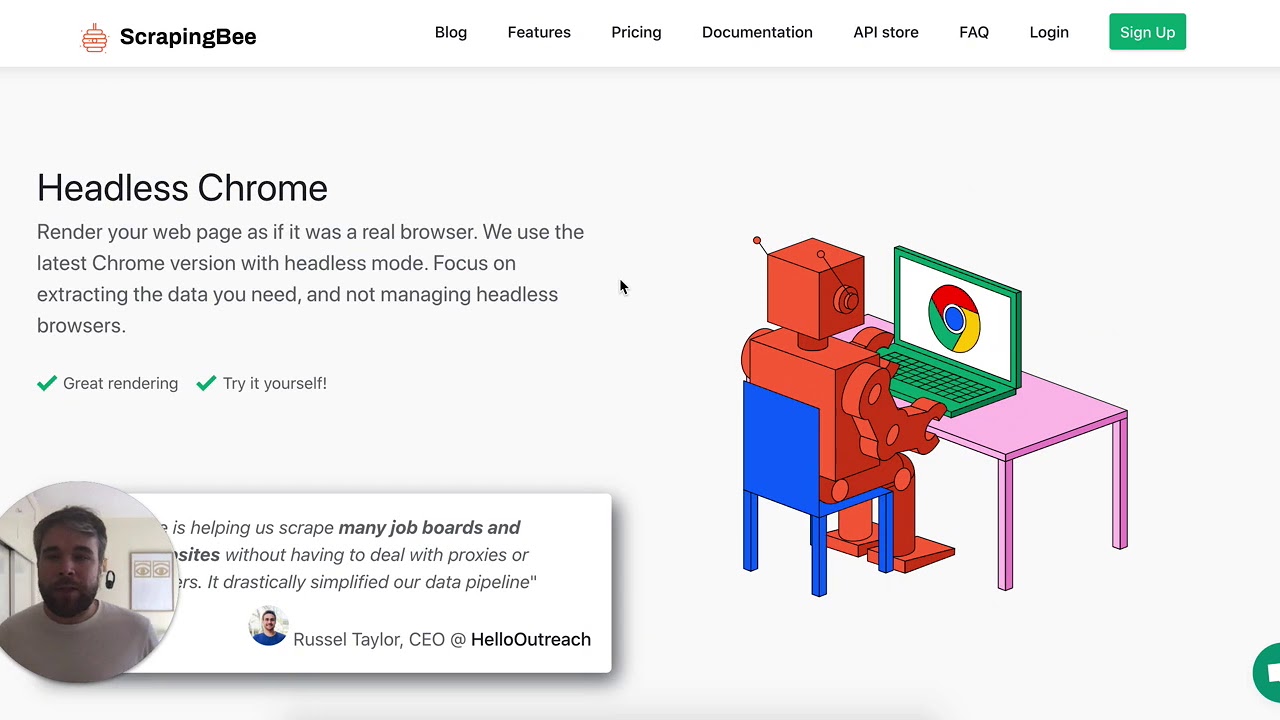Click the Headless Chrome heading
Viewport: 1280px width, 720px height.
(x=182, y=188)
